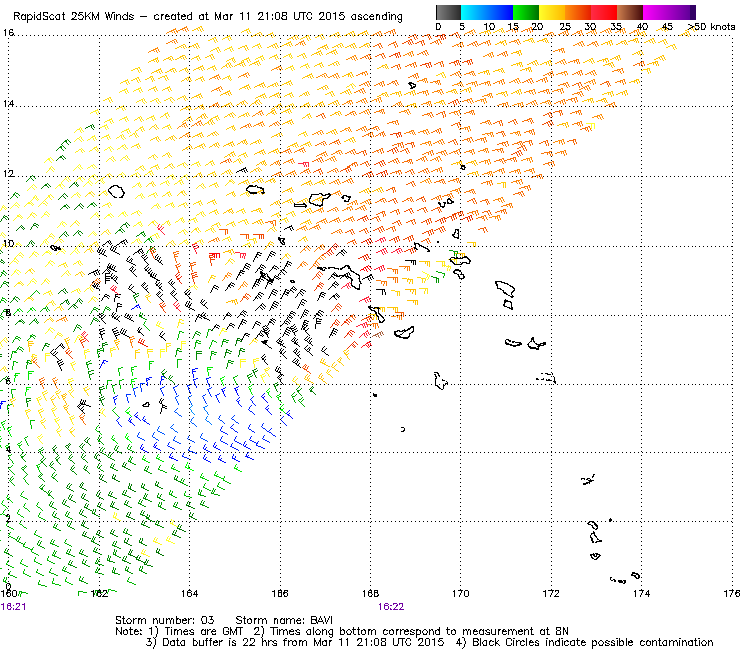Click the 'Storm number: 03' text
Screen dimensions: 740x650
165,620
